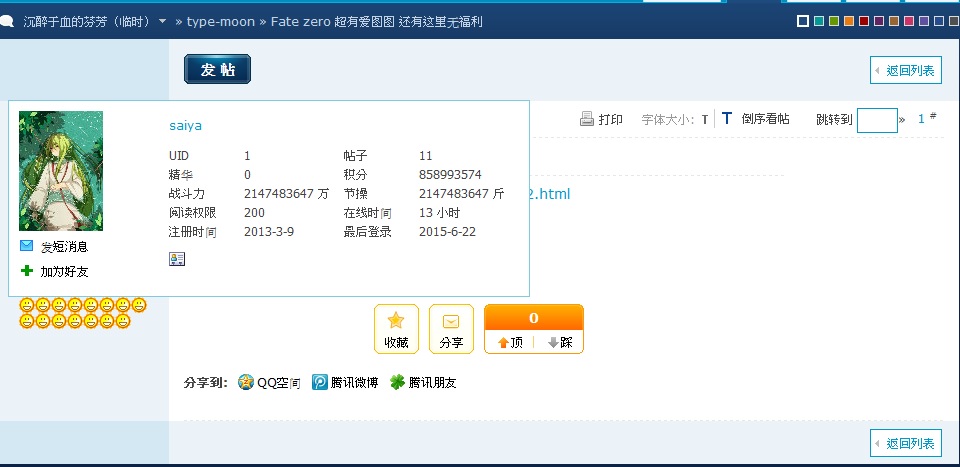Click the 收藏 favorite star button
Image resolution: width=960 pixels, height=467 pixels.
click(x=396, y=329)
